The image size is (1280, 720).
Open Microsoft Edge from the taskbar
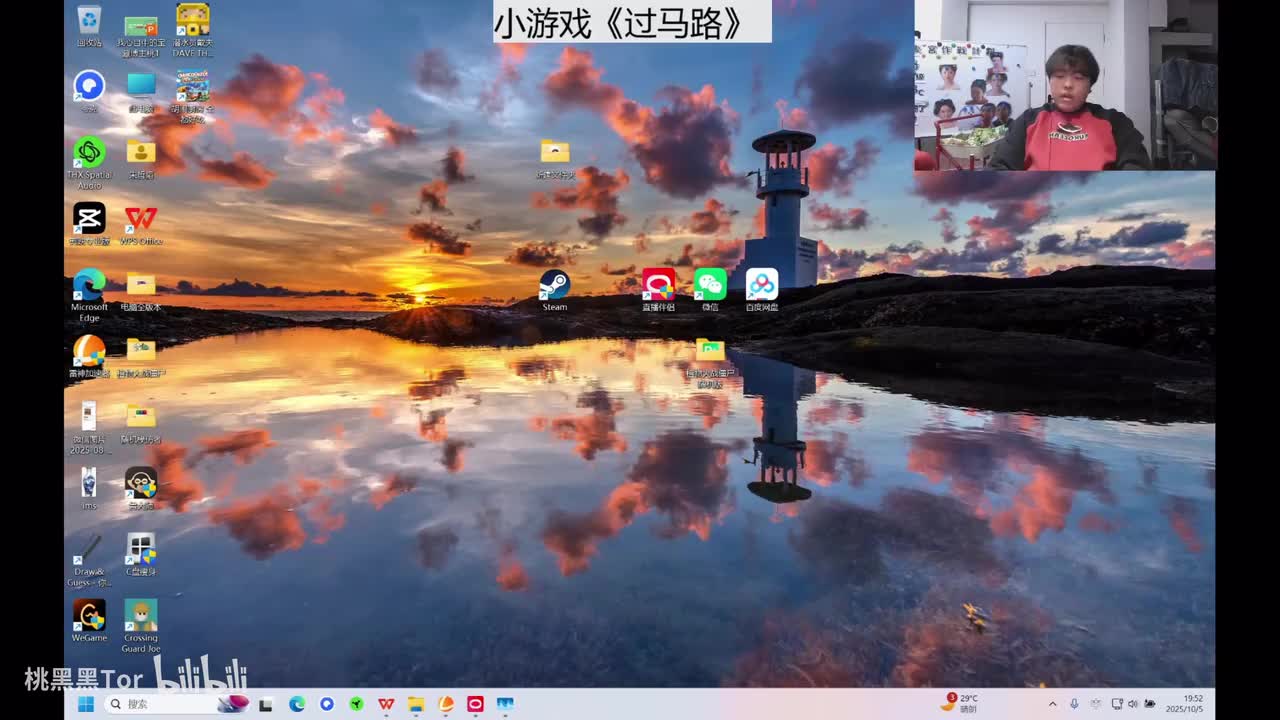coord(297,704)
